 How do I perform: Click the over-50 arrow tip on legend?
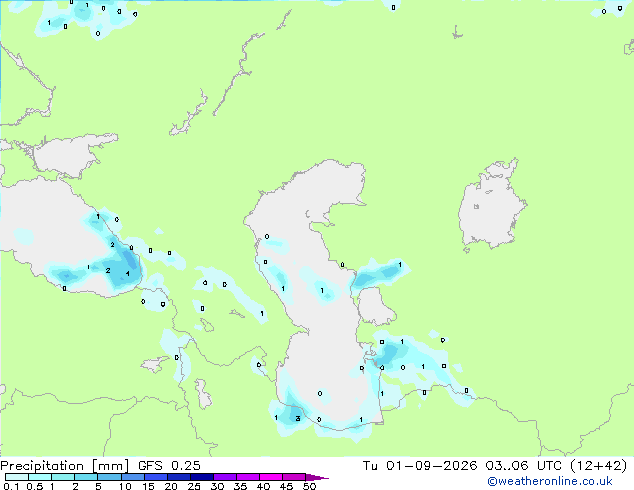click(x=317, y=477)
